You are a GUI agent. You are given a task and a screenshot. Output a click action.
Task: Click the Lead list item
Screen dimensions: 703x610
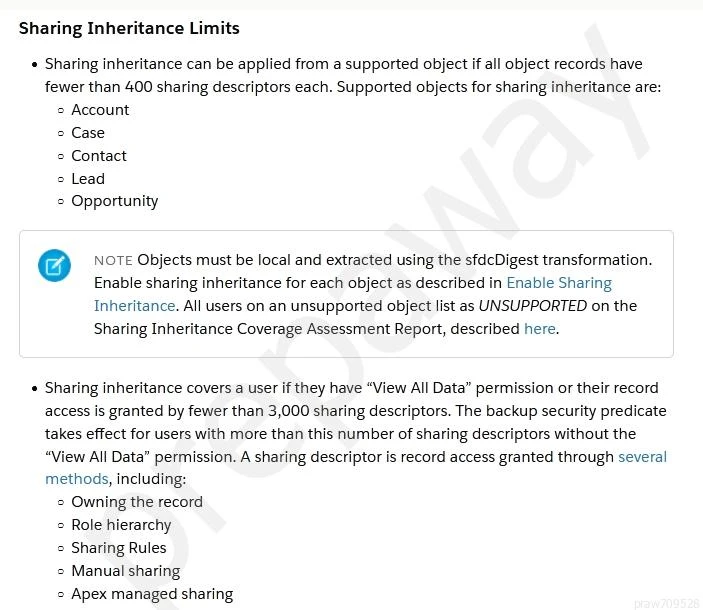click(88, 179)
